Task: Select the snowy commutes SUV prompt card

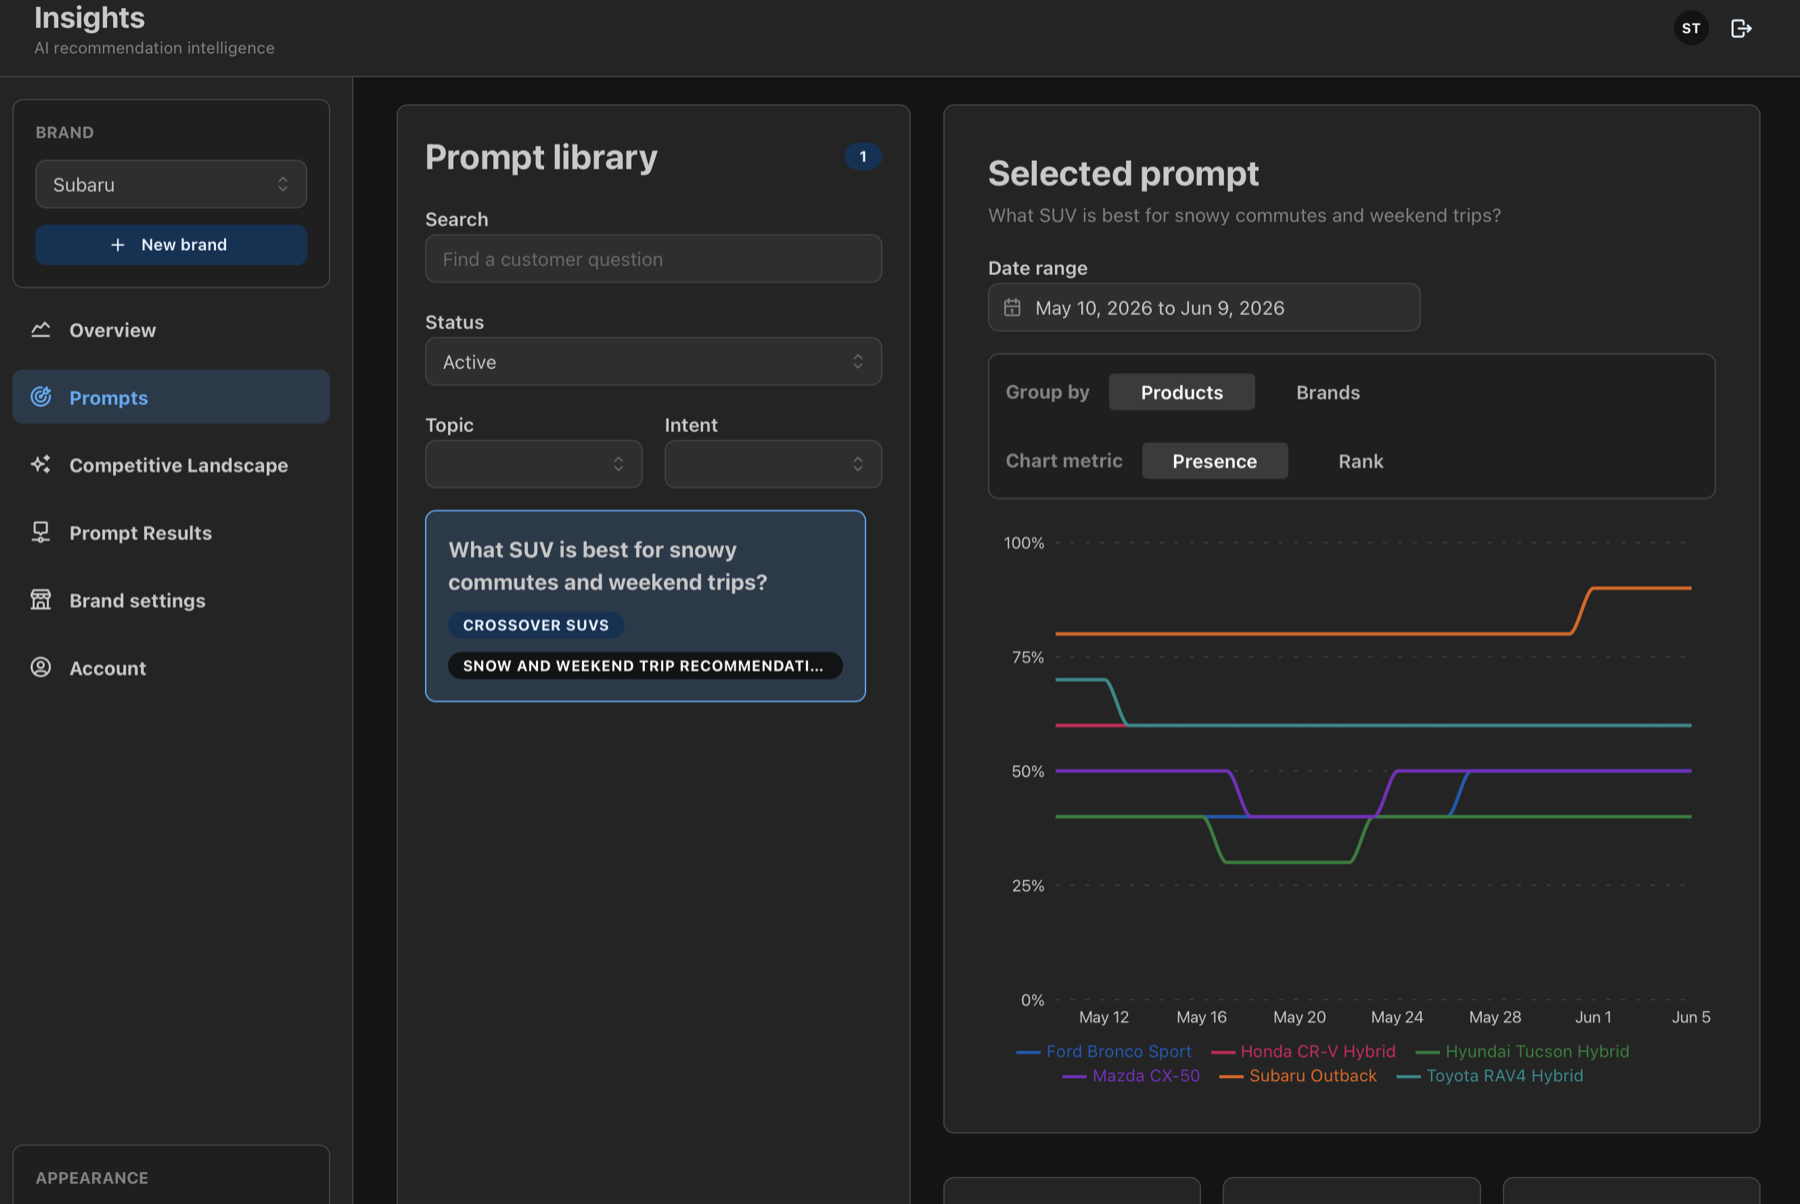Action: pyautogui.click(x=645, y=606)
